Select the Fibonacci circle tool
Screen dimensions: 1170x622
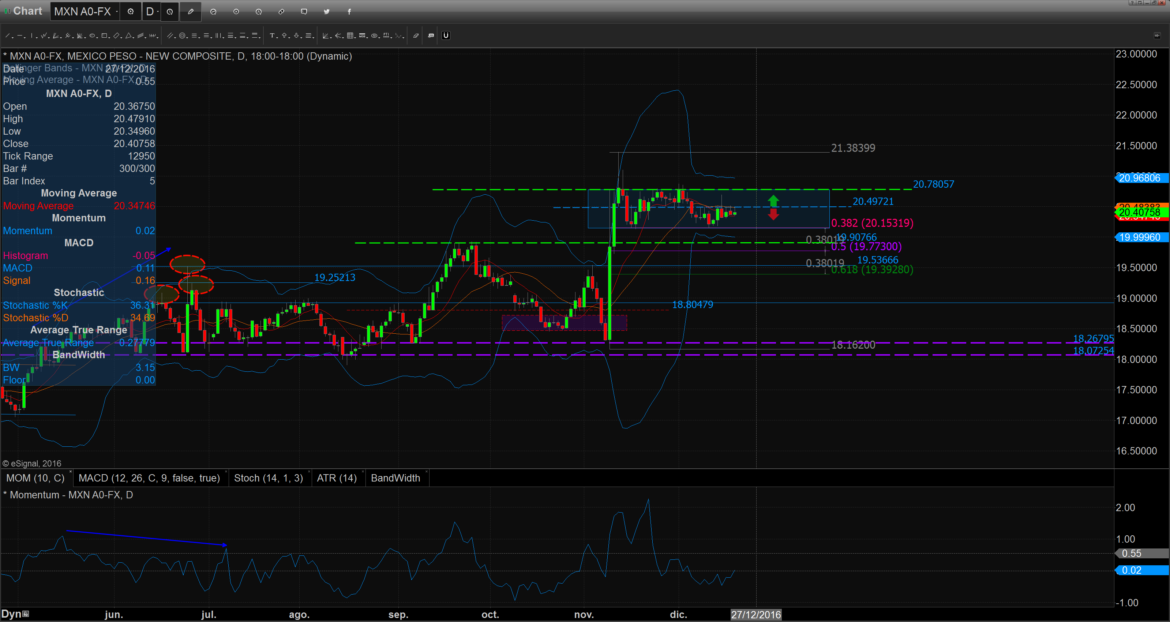pyautogui.click(x=182, y=35)
